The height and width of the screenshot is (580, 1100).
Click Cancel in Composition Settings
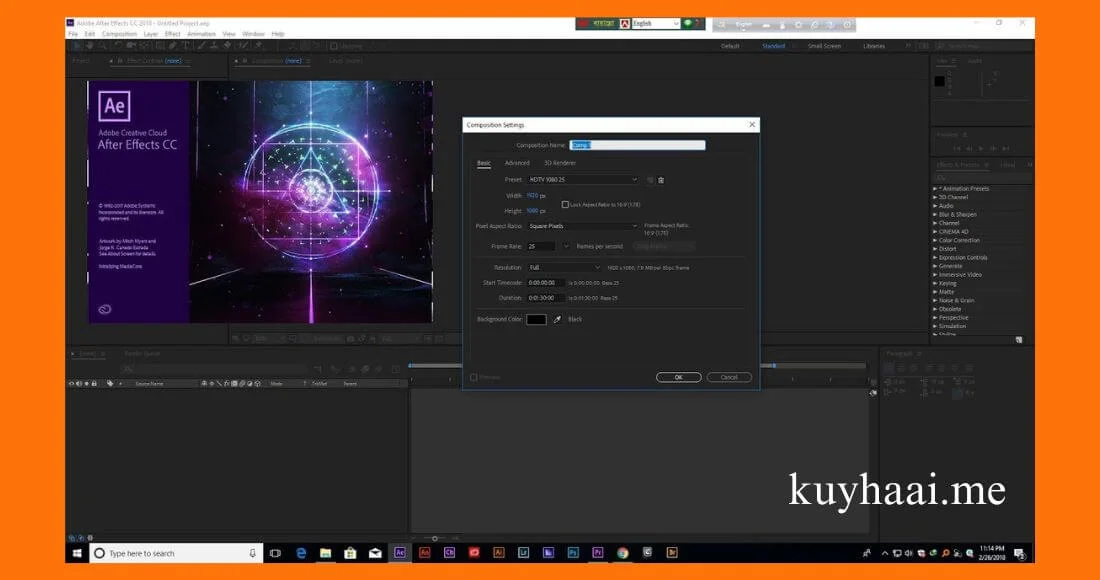pyautogui.click(x=729, y=377)
